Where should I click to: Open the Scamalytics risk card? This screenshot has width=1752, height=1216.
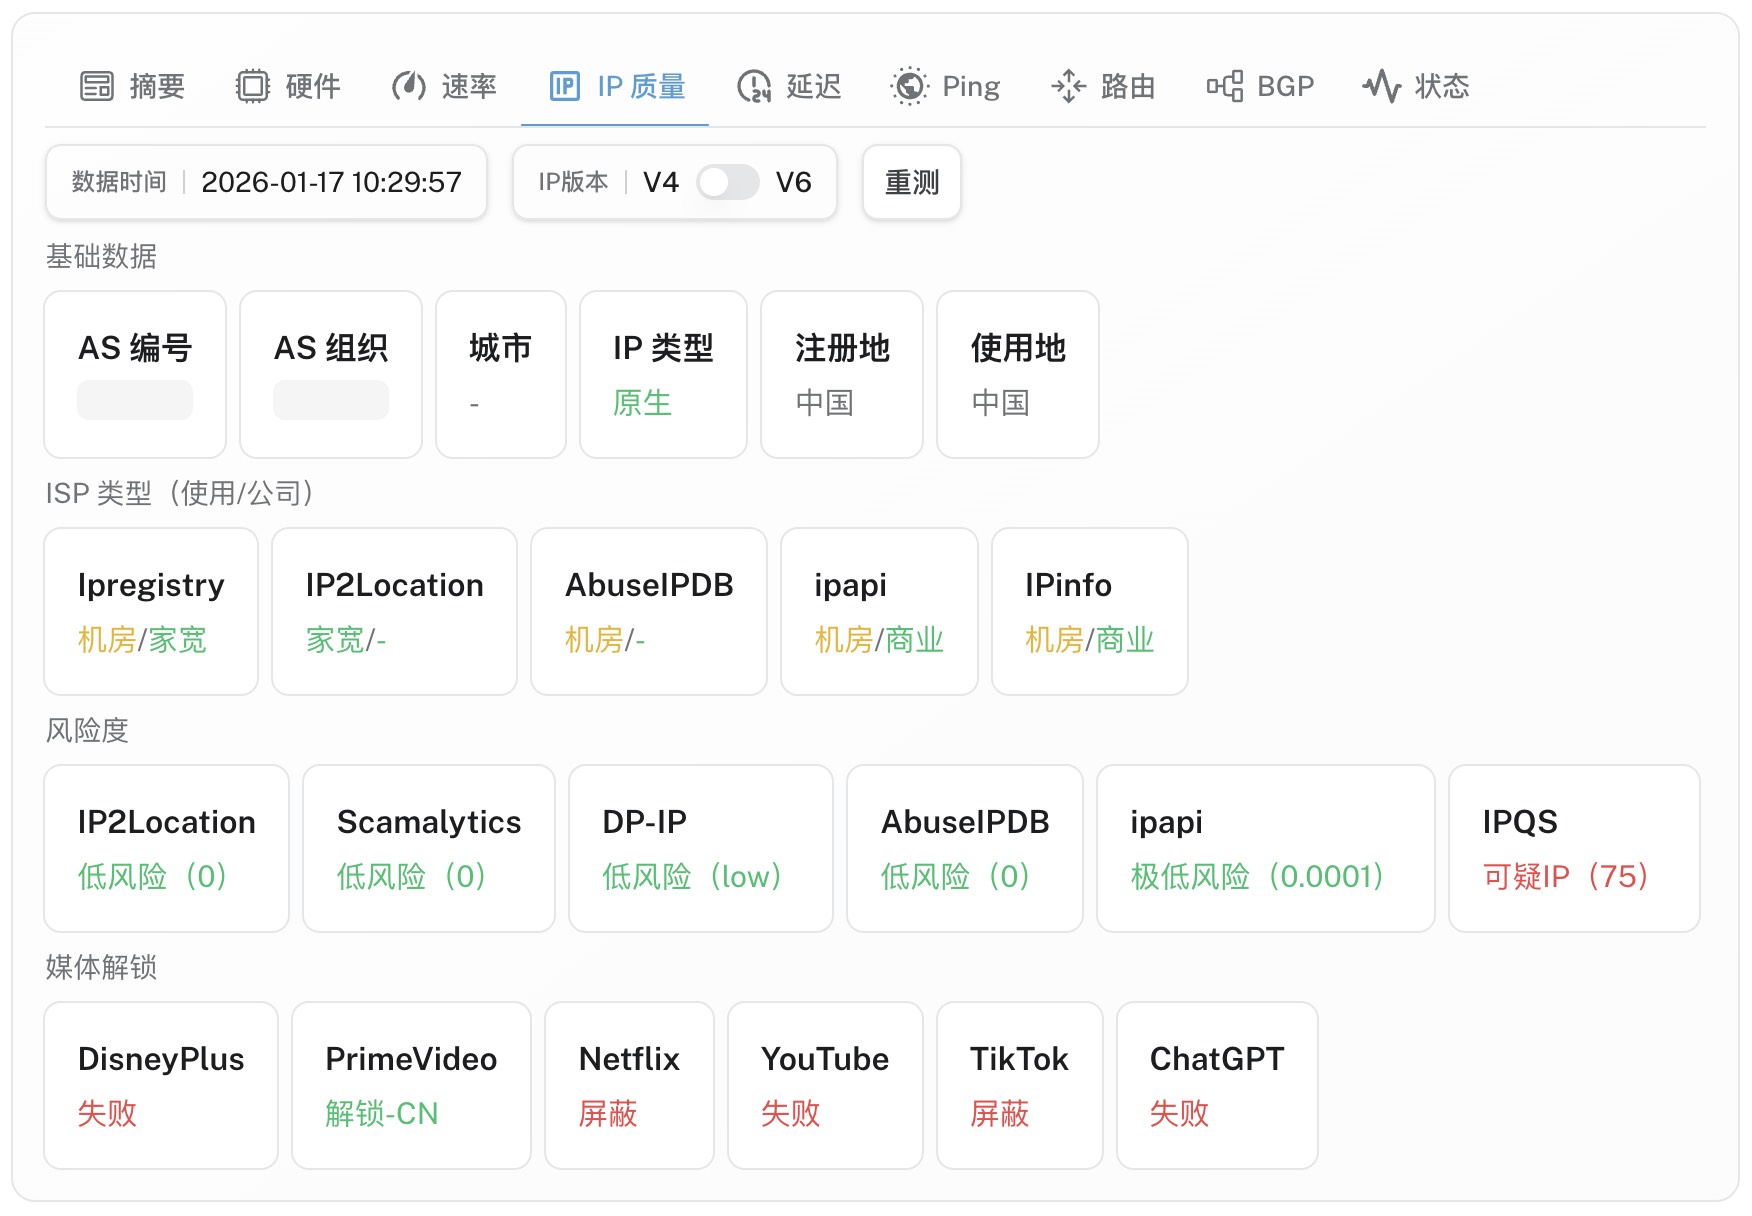tap(428, 848)
